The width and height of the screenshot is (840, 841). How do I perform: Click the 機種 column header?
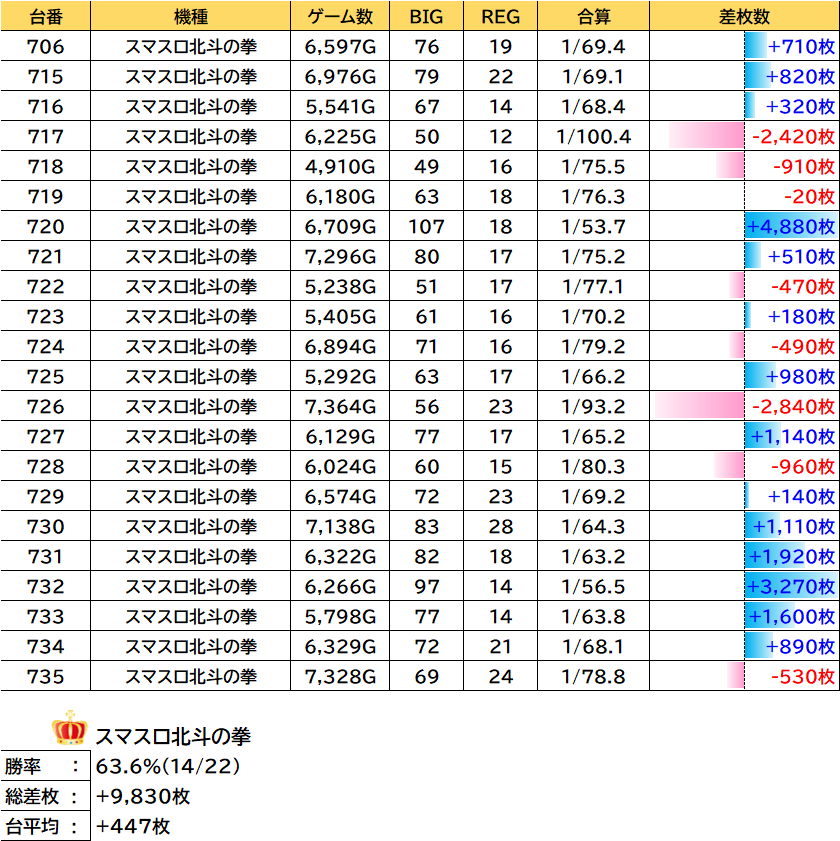coord(190,16)
